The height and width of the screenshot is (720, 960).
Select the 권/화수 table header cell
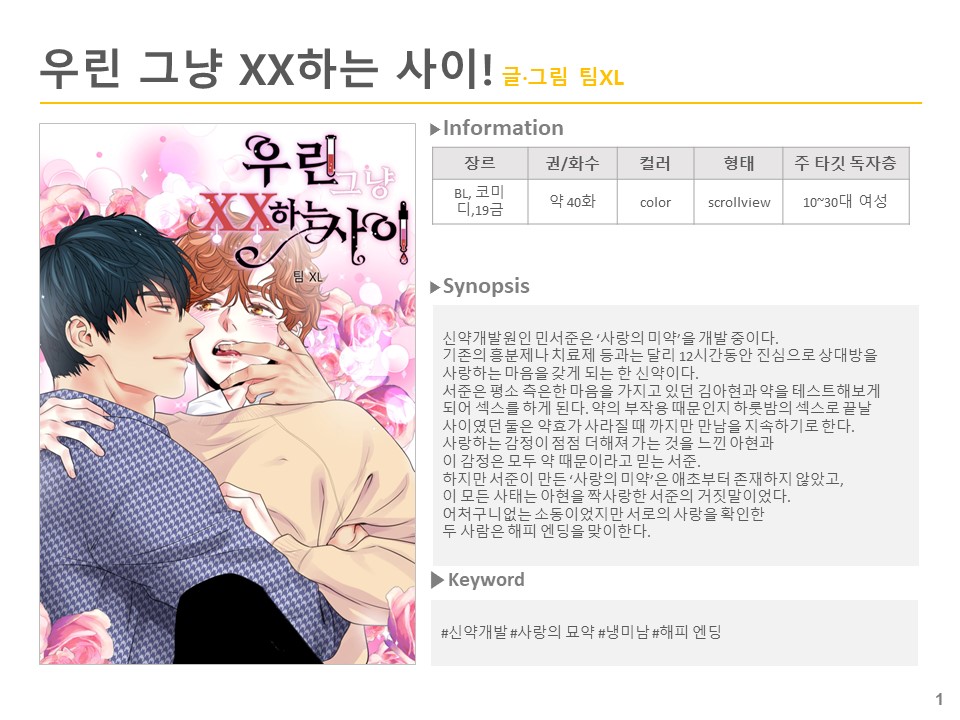(572, 163)
